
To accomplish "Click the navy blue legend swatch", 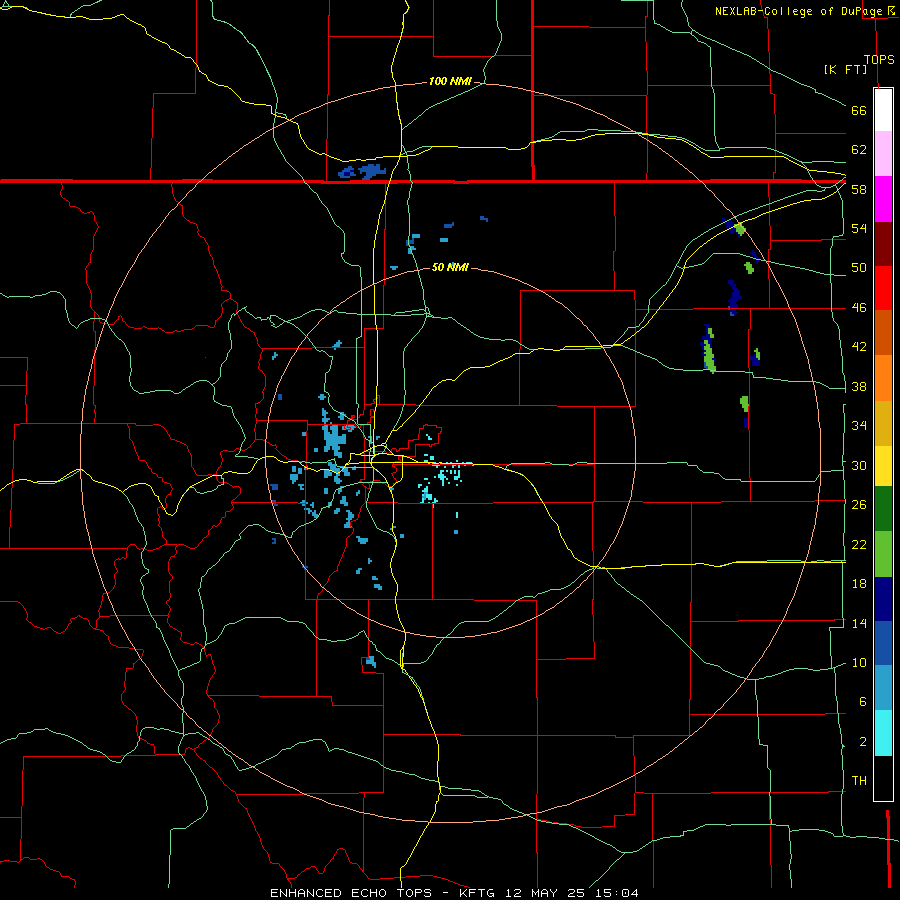I will [883, 599].
